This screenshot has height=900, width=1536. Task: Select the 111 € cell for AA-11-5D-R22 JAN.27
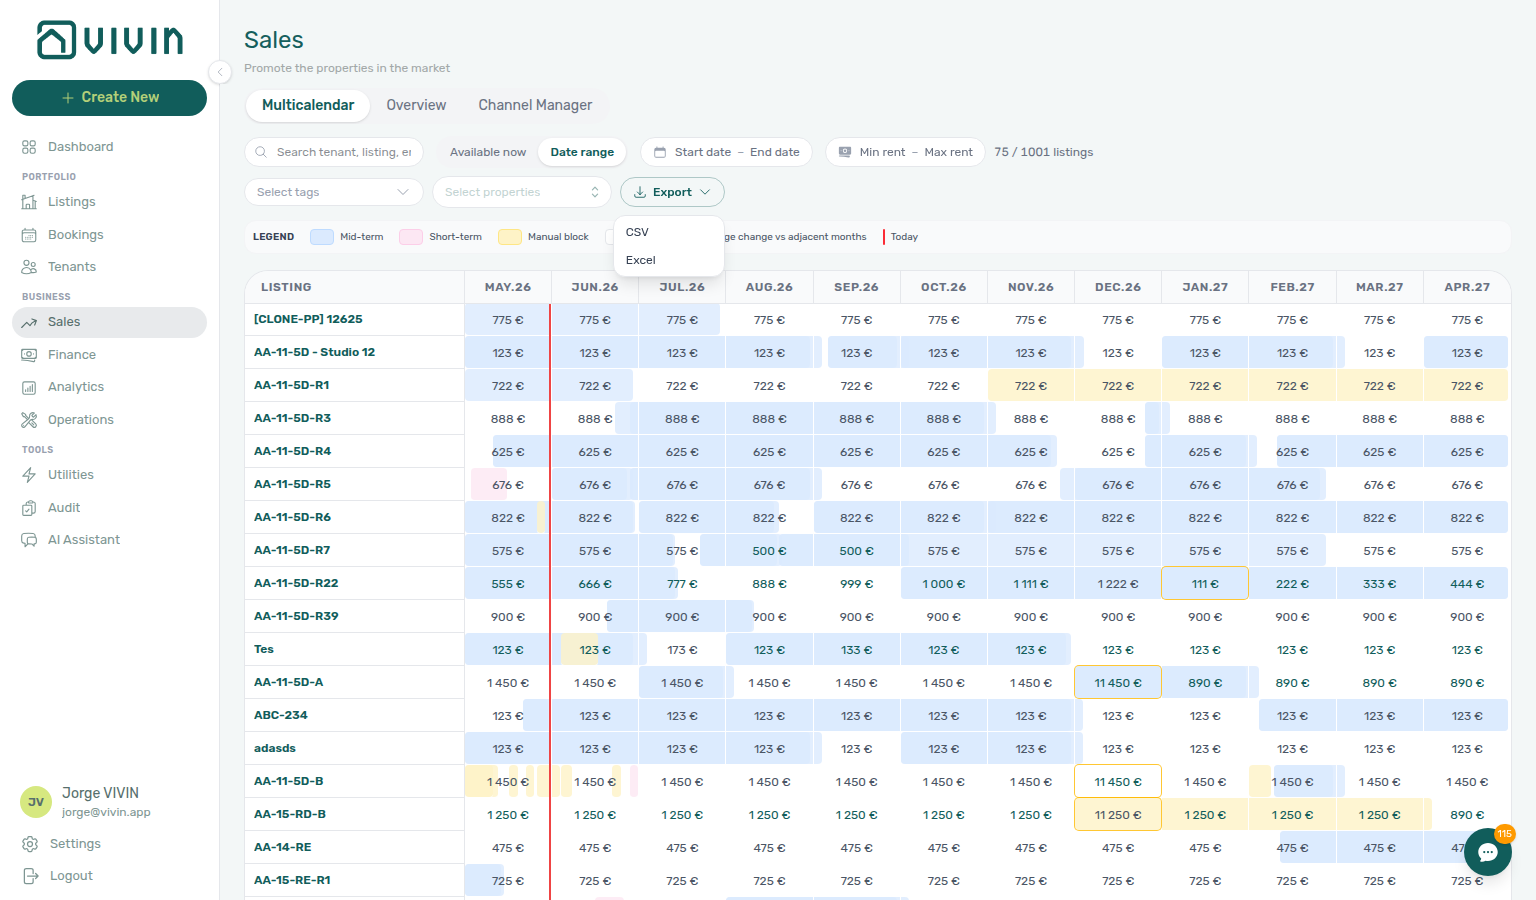(1205, 583)
